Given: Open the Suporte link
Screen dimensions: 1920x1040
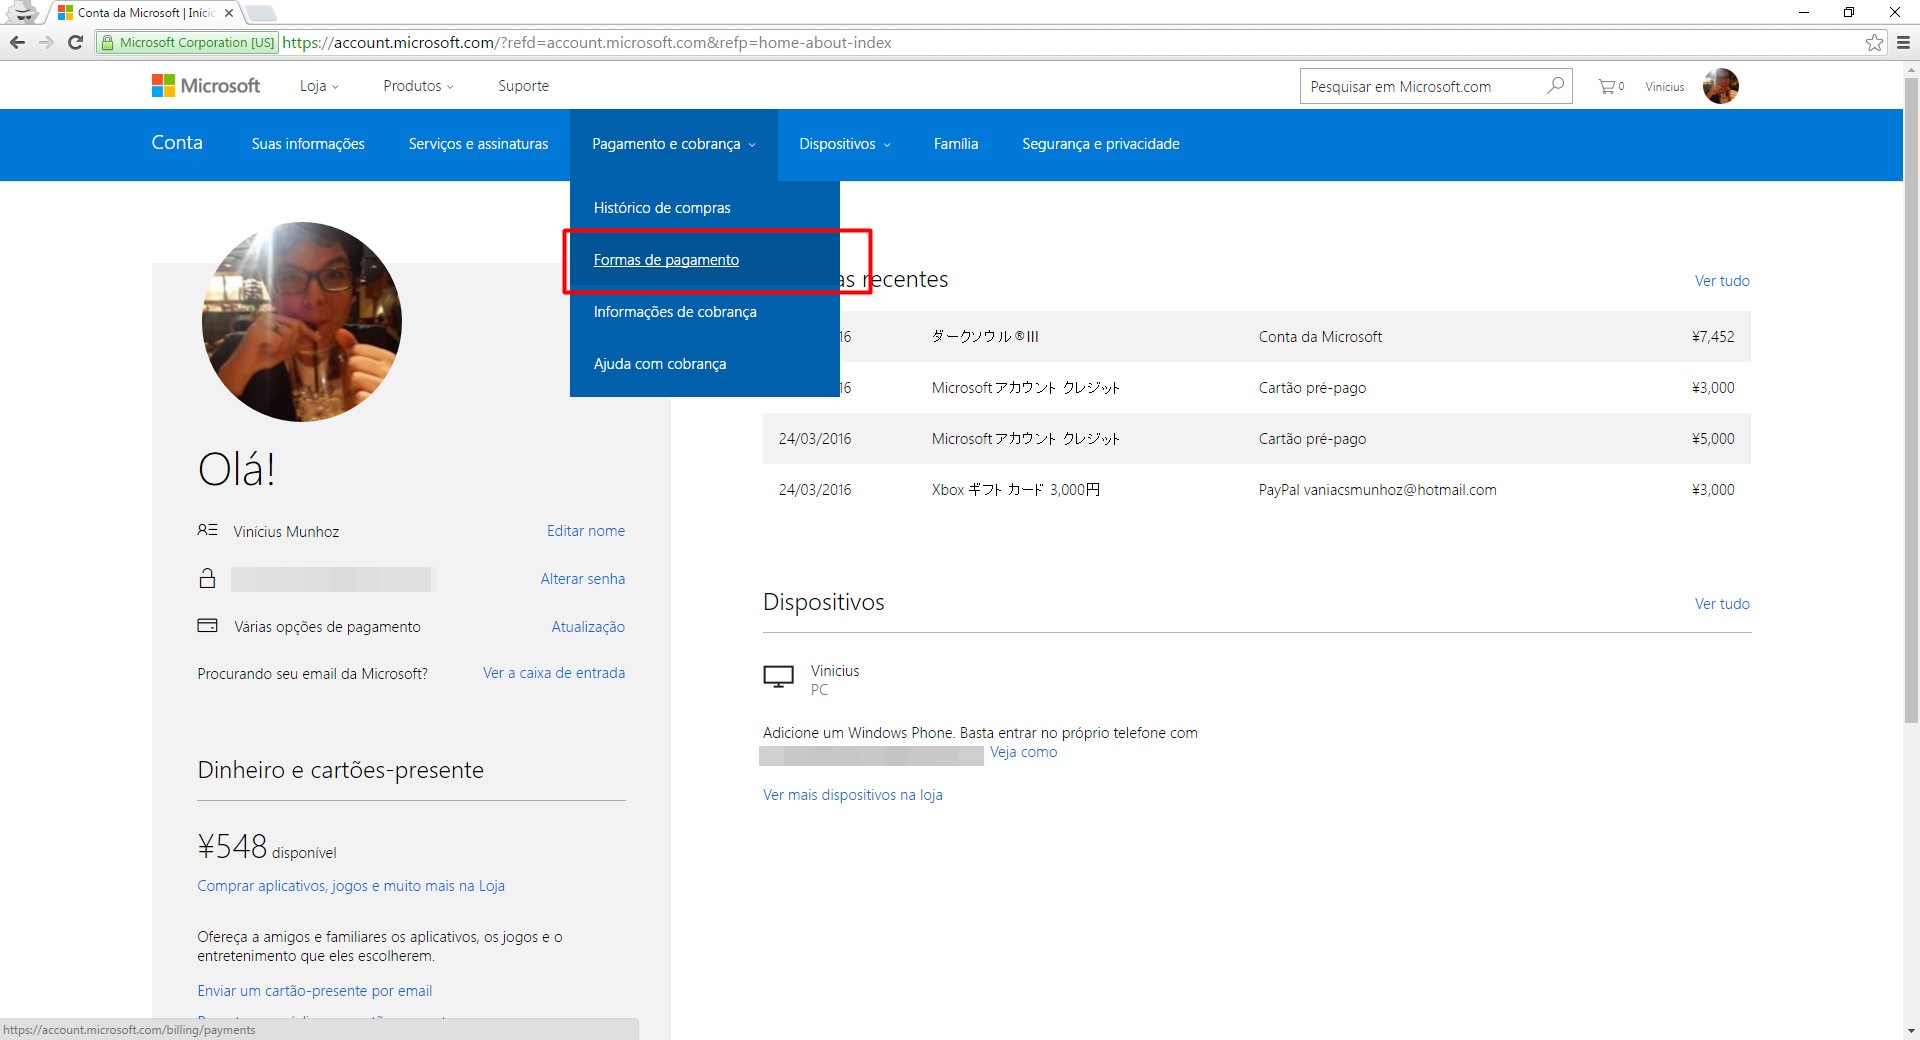Looking at the screenshot, I should [523, 86].
